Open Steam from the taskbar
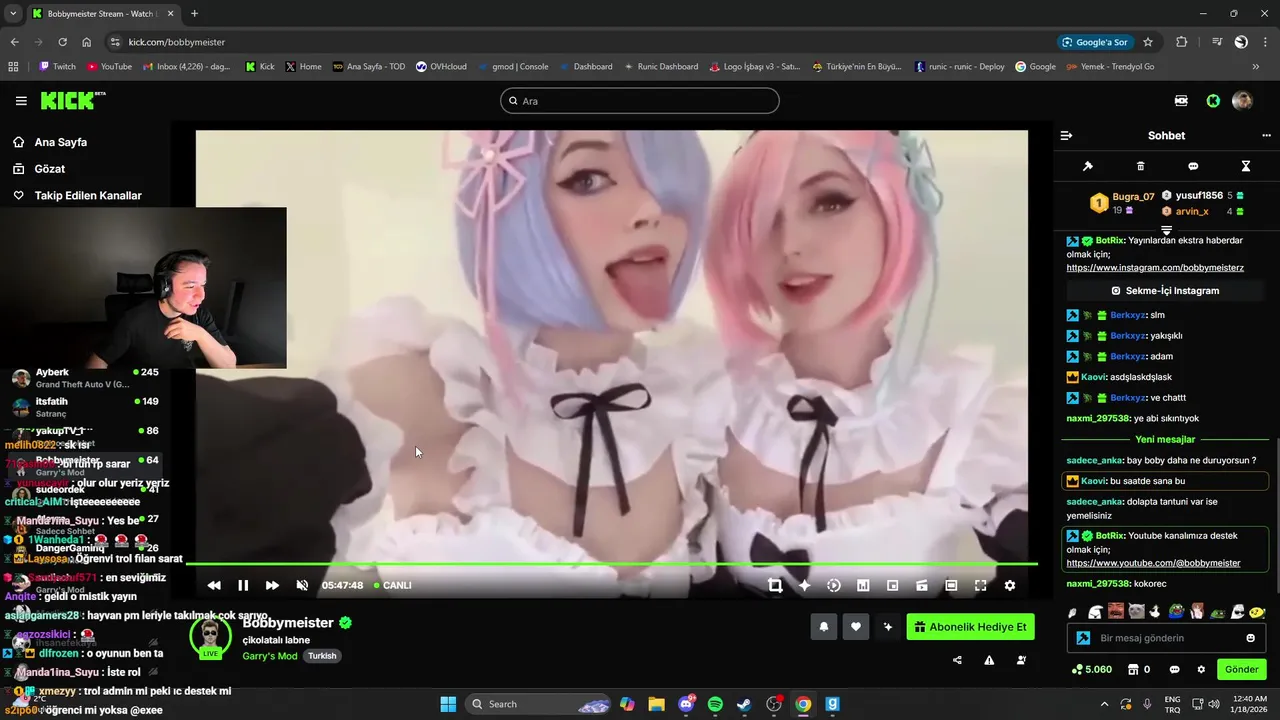 [744, 704]
